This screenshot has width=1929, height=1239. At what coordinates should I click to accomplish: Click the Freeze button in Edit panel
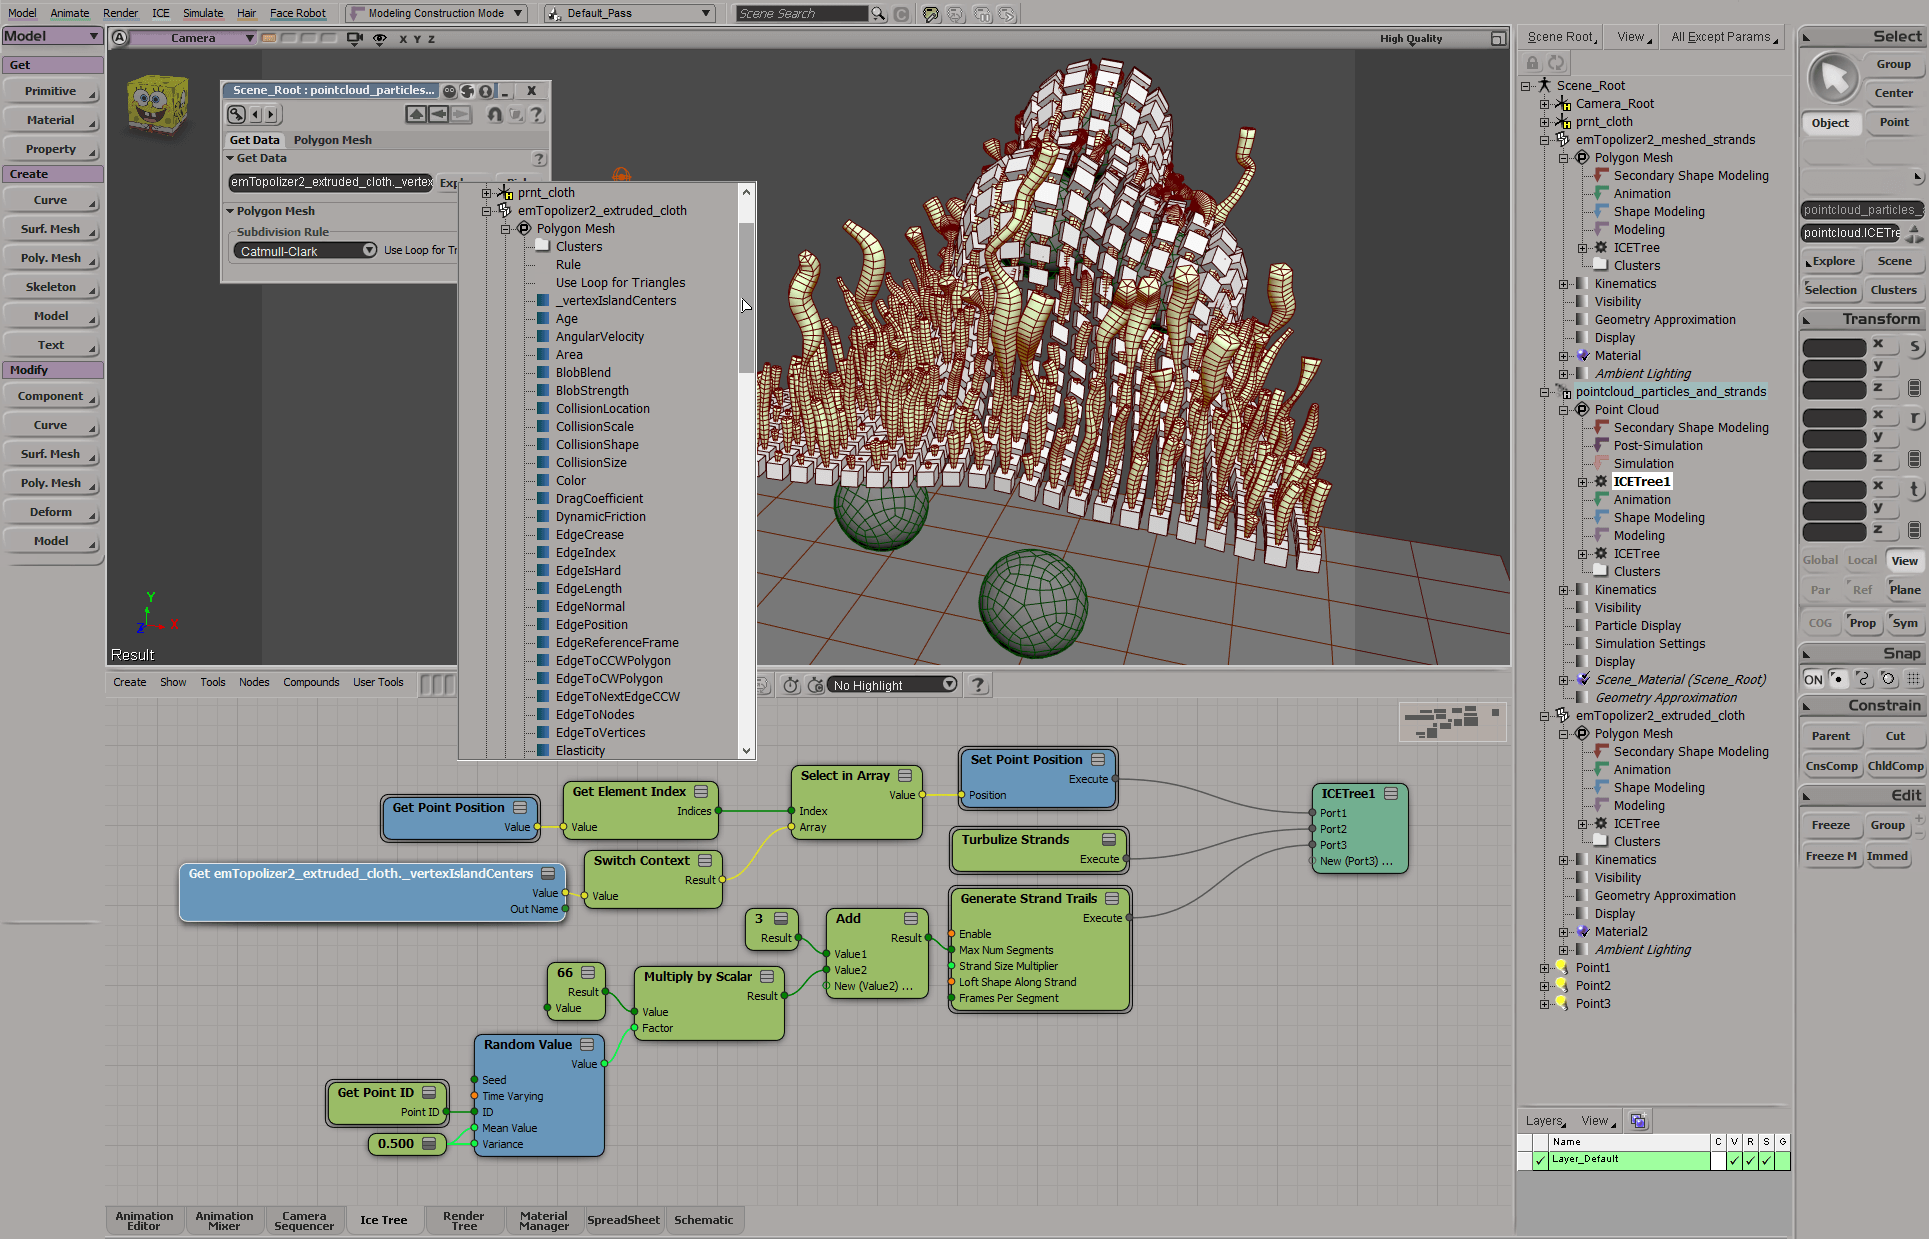(1830, 825)
